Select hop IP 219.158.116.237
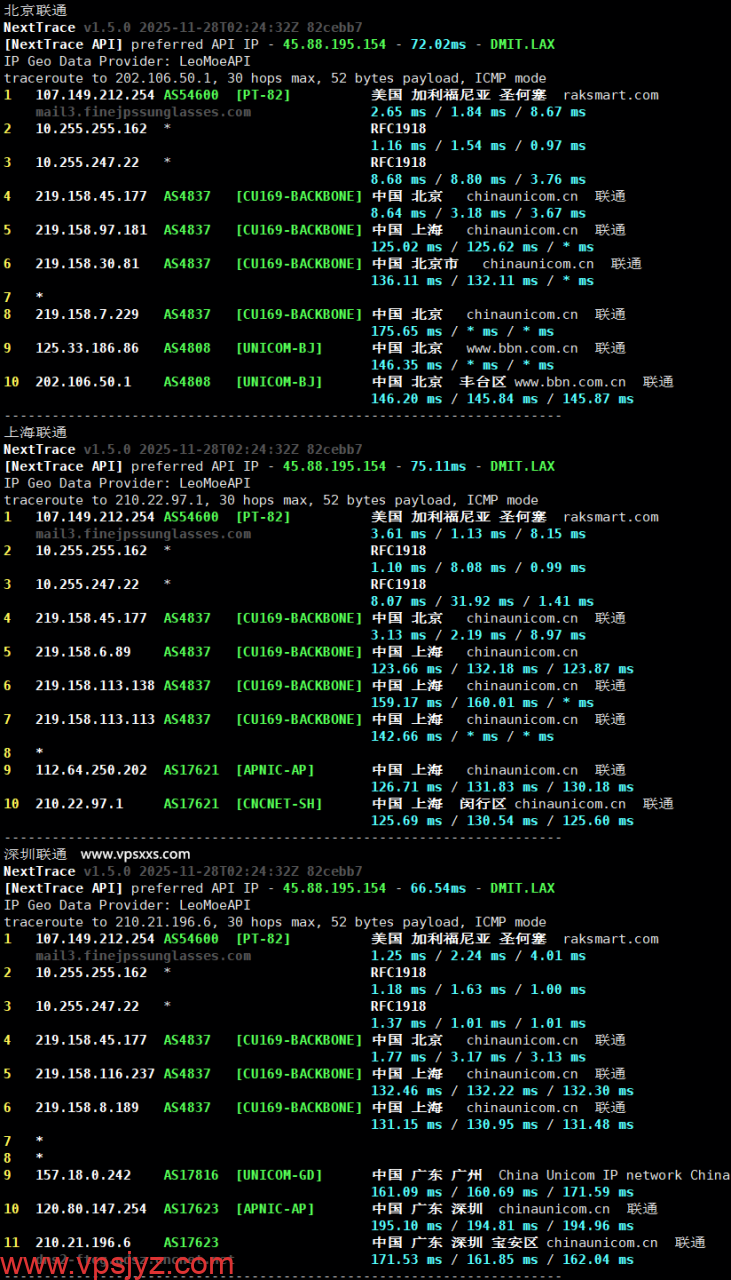Image resolution: width=731 pixels, height=1280 pixels. click(x=95, y=1074)
